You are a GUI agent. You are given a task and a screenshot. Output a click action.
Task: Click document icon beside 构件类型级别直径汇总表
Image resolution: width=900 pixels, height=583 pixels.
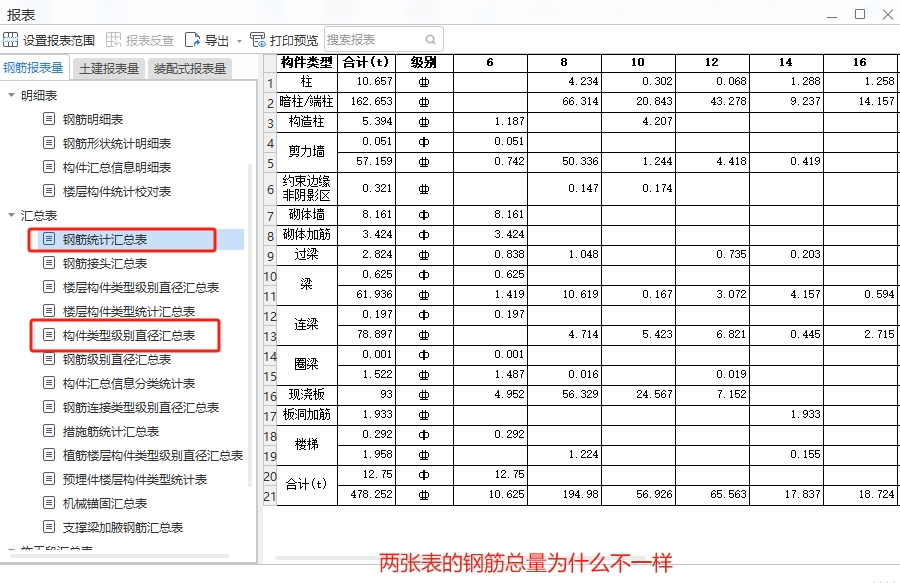(x=49, y=335)
